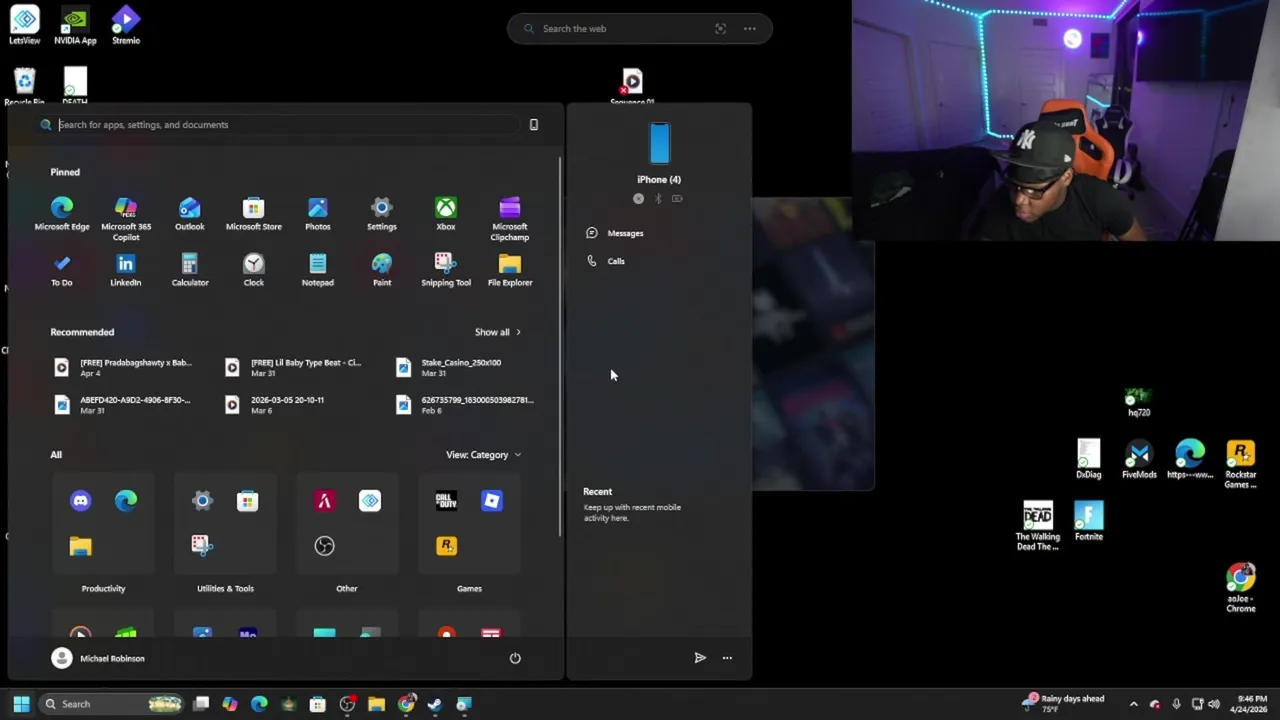Open recommended file 2026-03-05 20-10-11
This screenshot has width=1280, height=720.
click(287, 404)
